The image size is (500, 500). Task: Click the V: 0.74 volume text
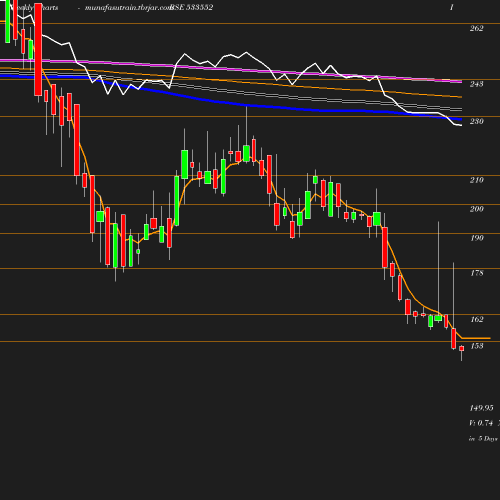pos(481,423)
